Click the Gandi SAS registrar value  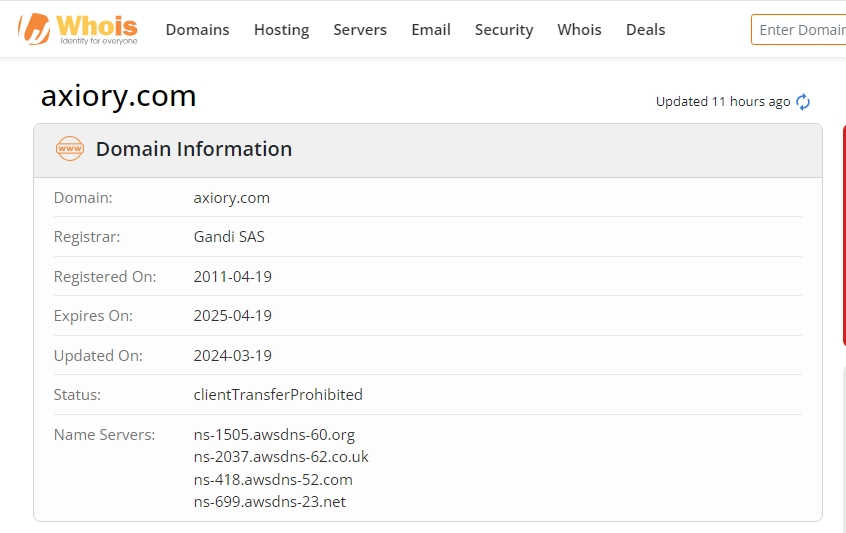point(229,237)
